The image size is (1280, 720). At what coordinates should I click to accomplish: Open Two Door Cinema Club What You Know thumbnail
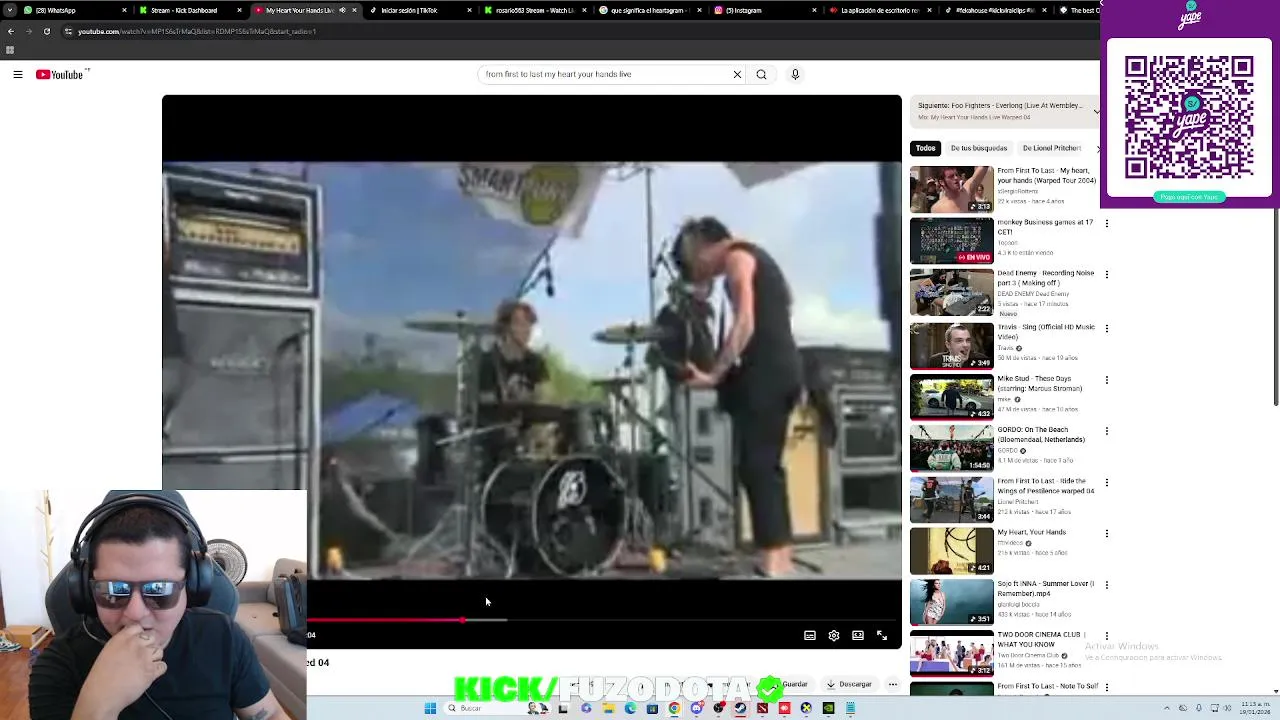point(952,652)
